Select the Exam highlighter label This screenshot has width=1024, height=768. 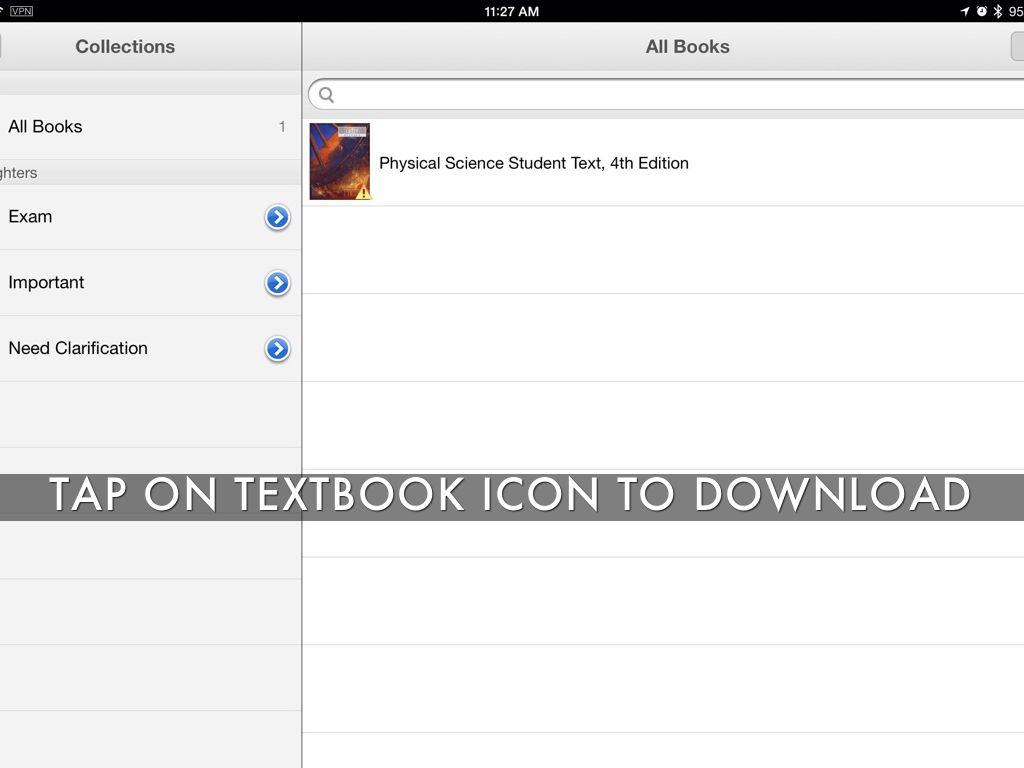point(30,217)
